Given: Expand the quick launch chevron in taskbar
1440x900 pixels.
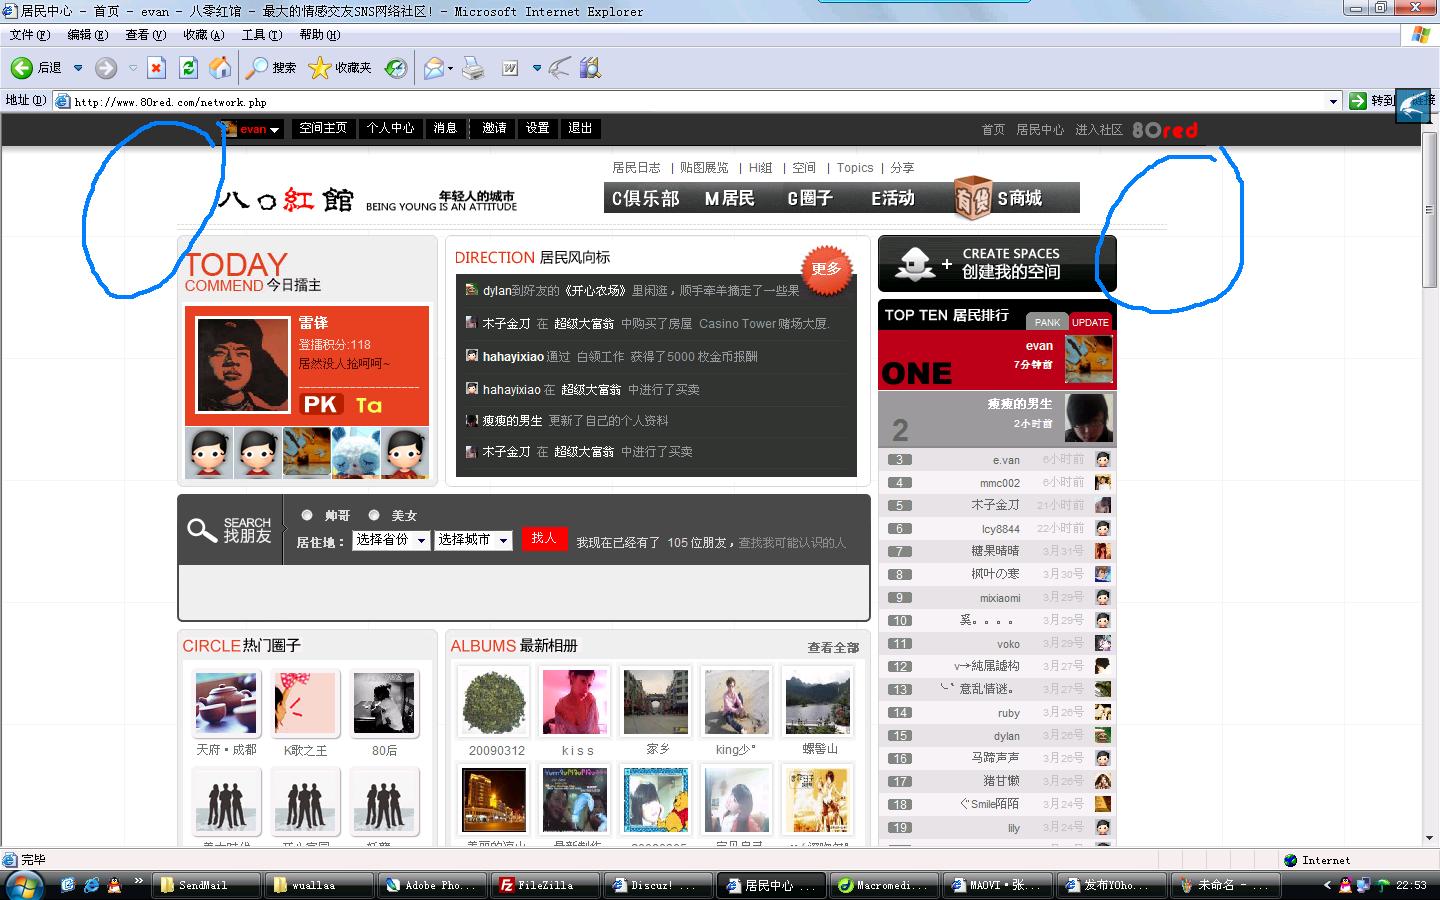Looking at the screenshot, I should click(x=139, y=881).
